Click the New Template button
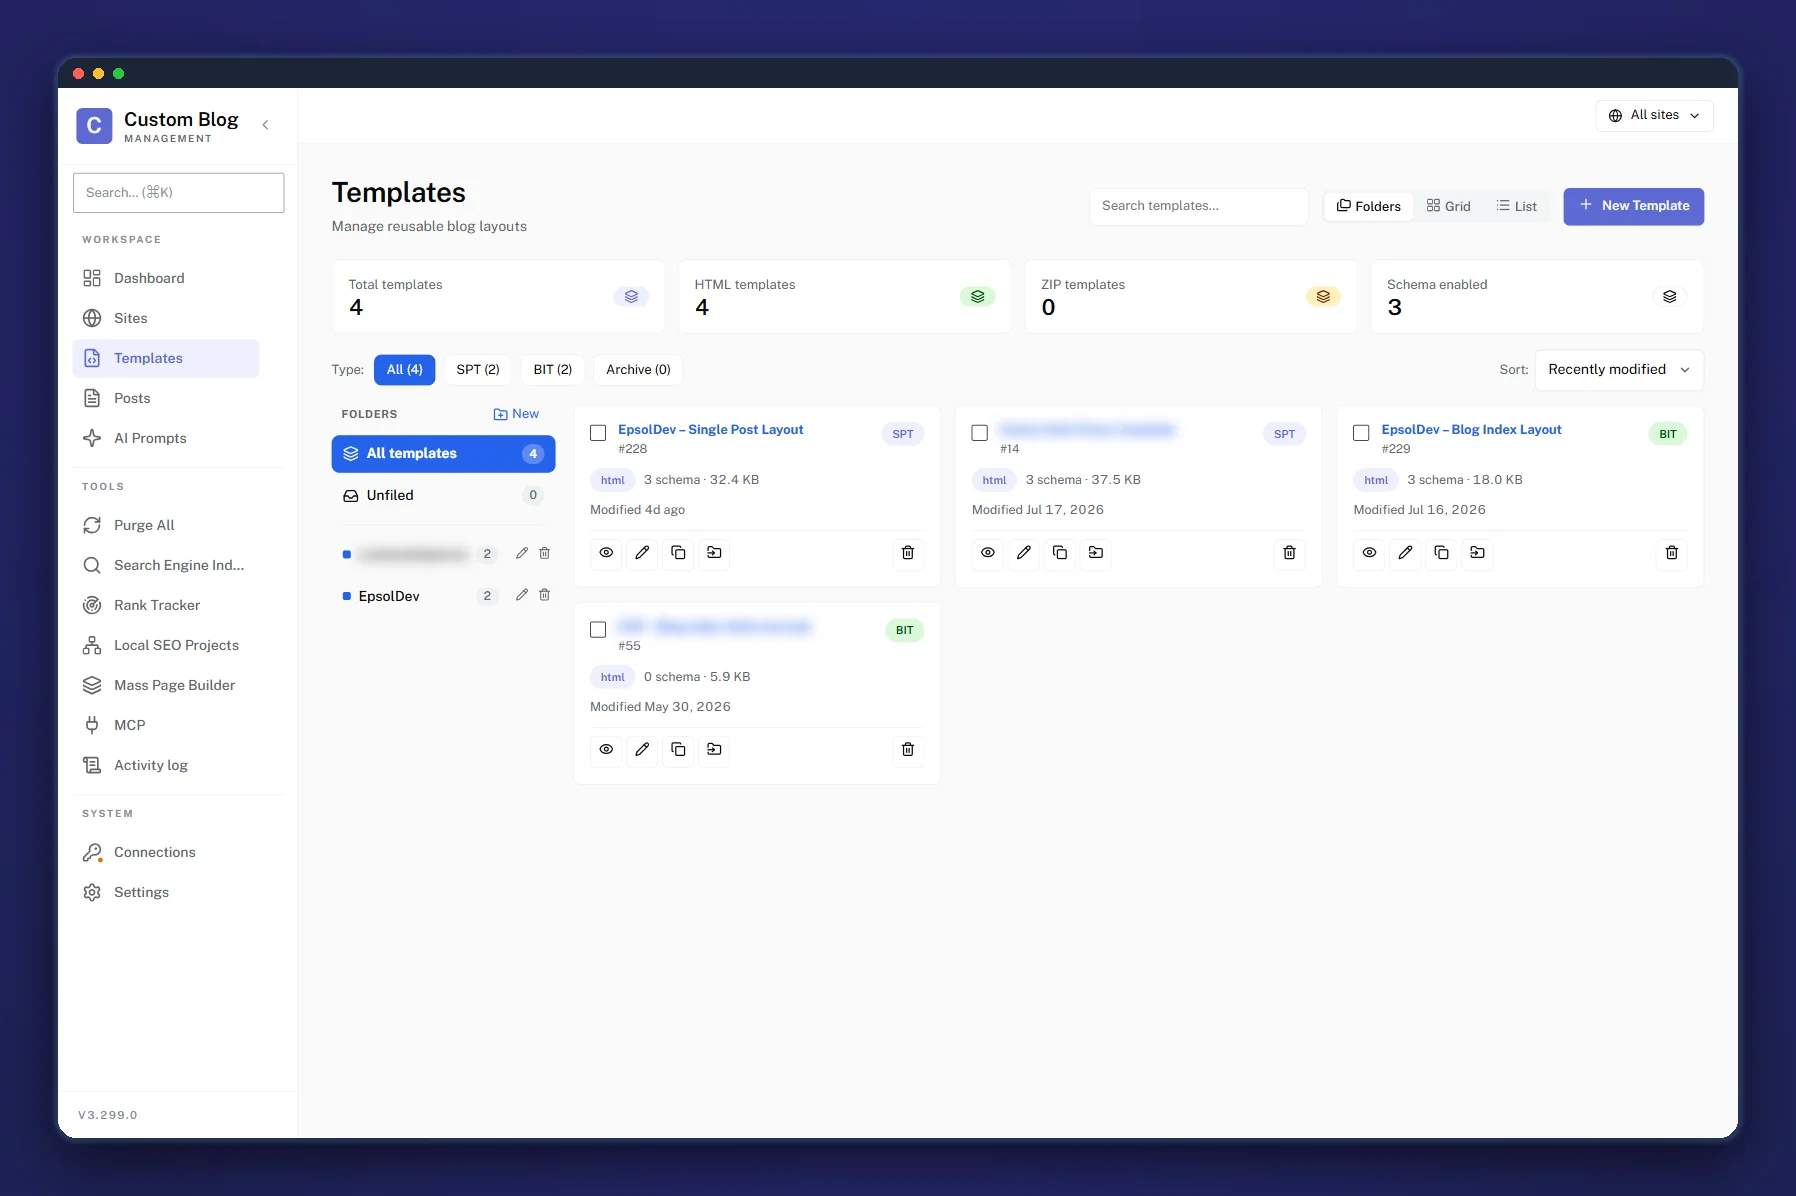1796x1196 pixels. click(1634, 206)
